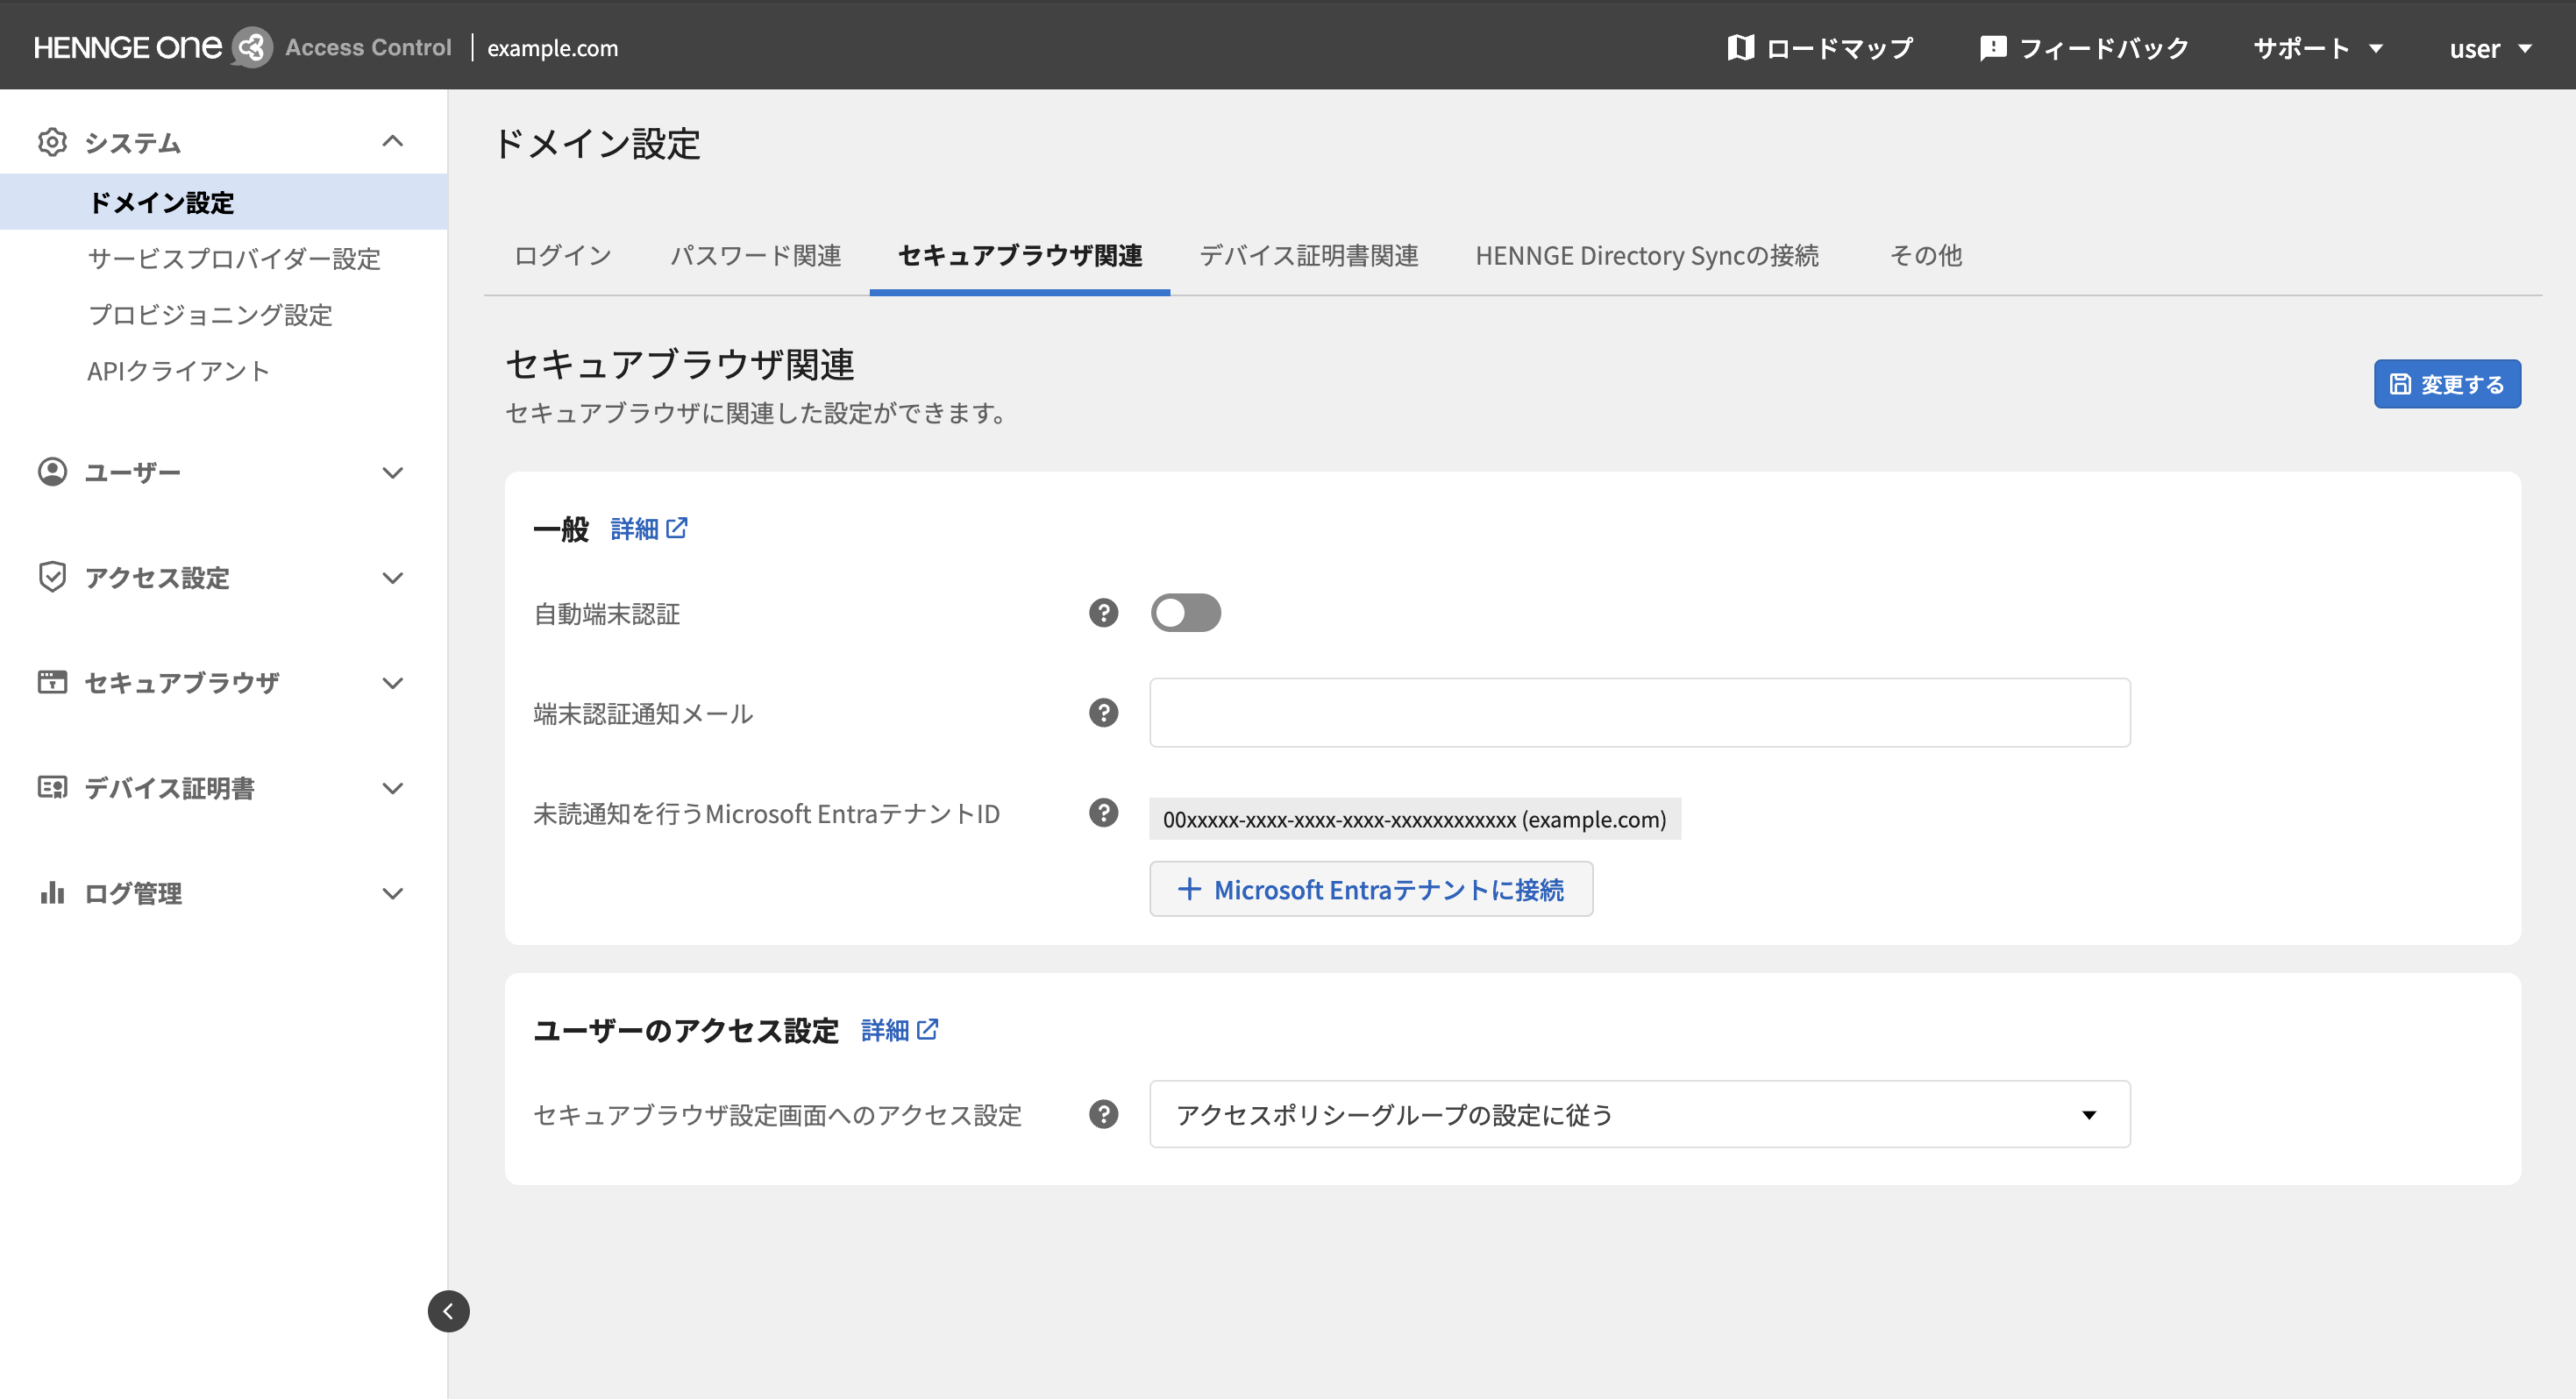Open APIクライアント in the sidebar
The width and height of the screenshot is (2576, 1399).
tap(178, 370)
